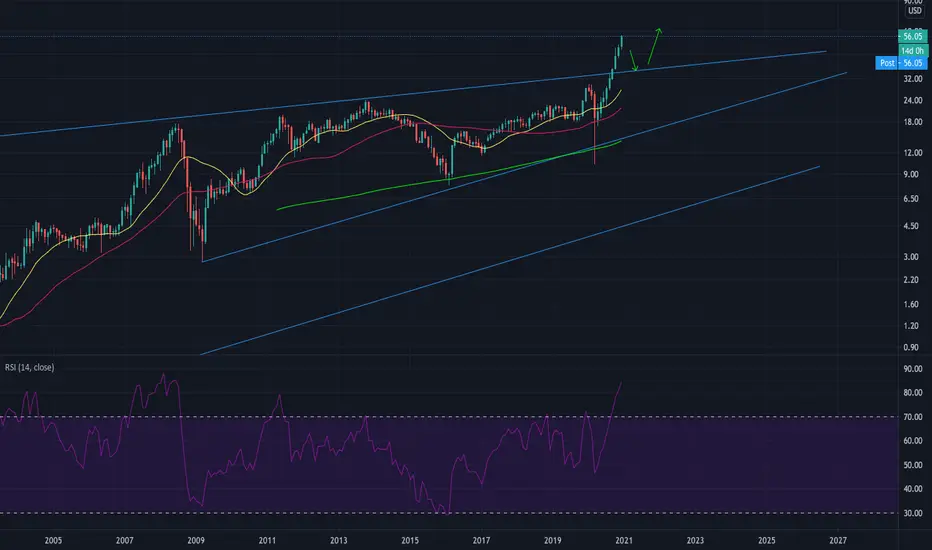
Task: Click the 40.00 RSI scale value
Action: 913,489
